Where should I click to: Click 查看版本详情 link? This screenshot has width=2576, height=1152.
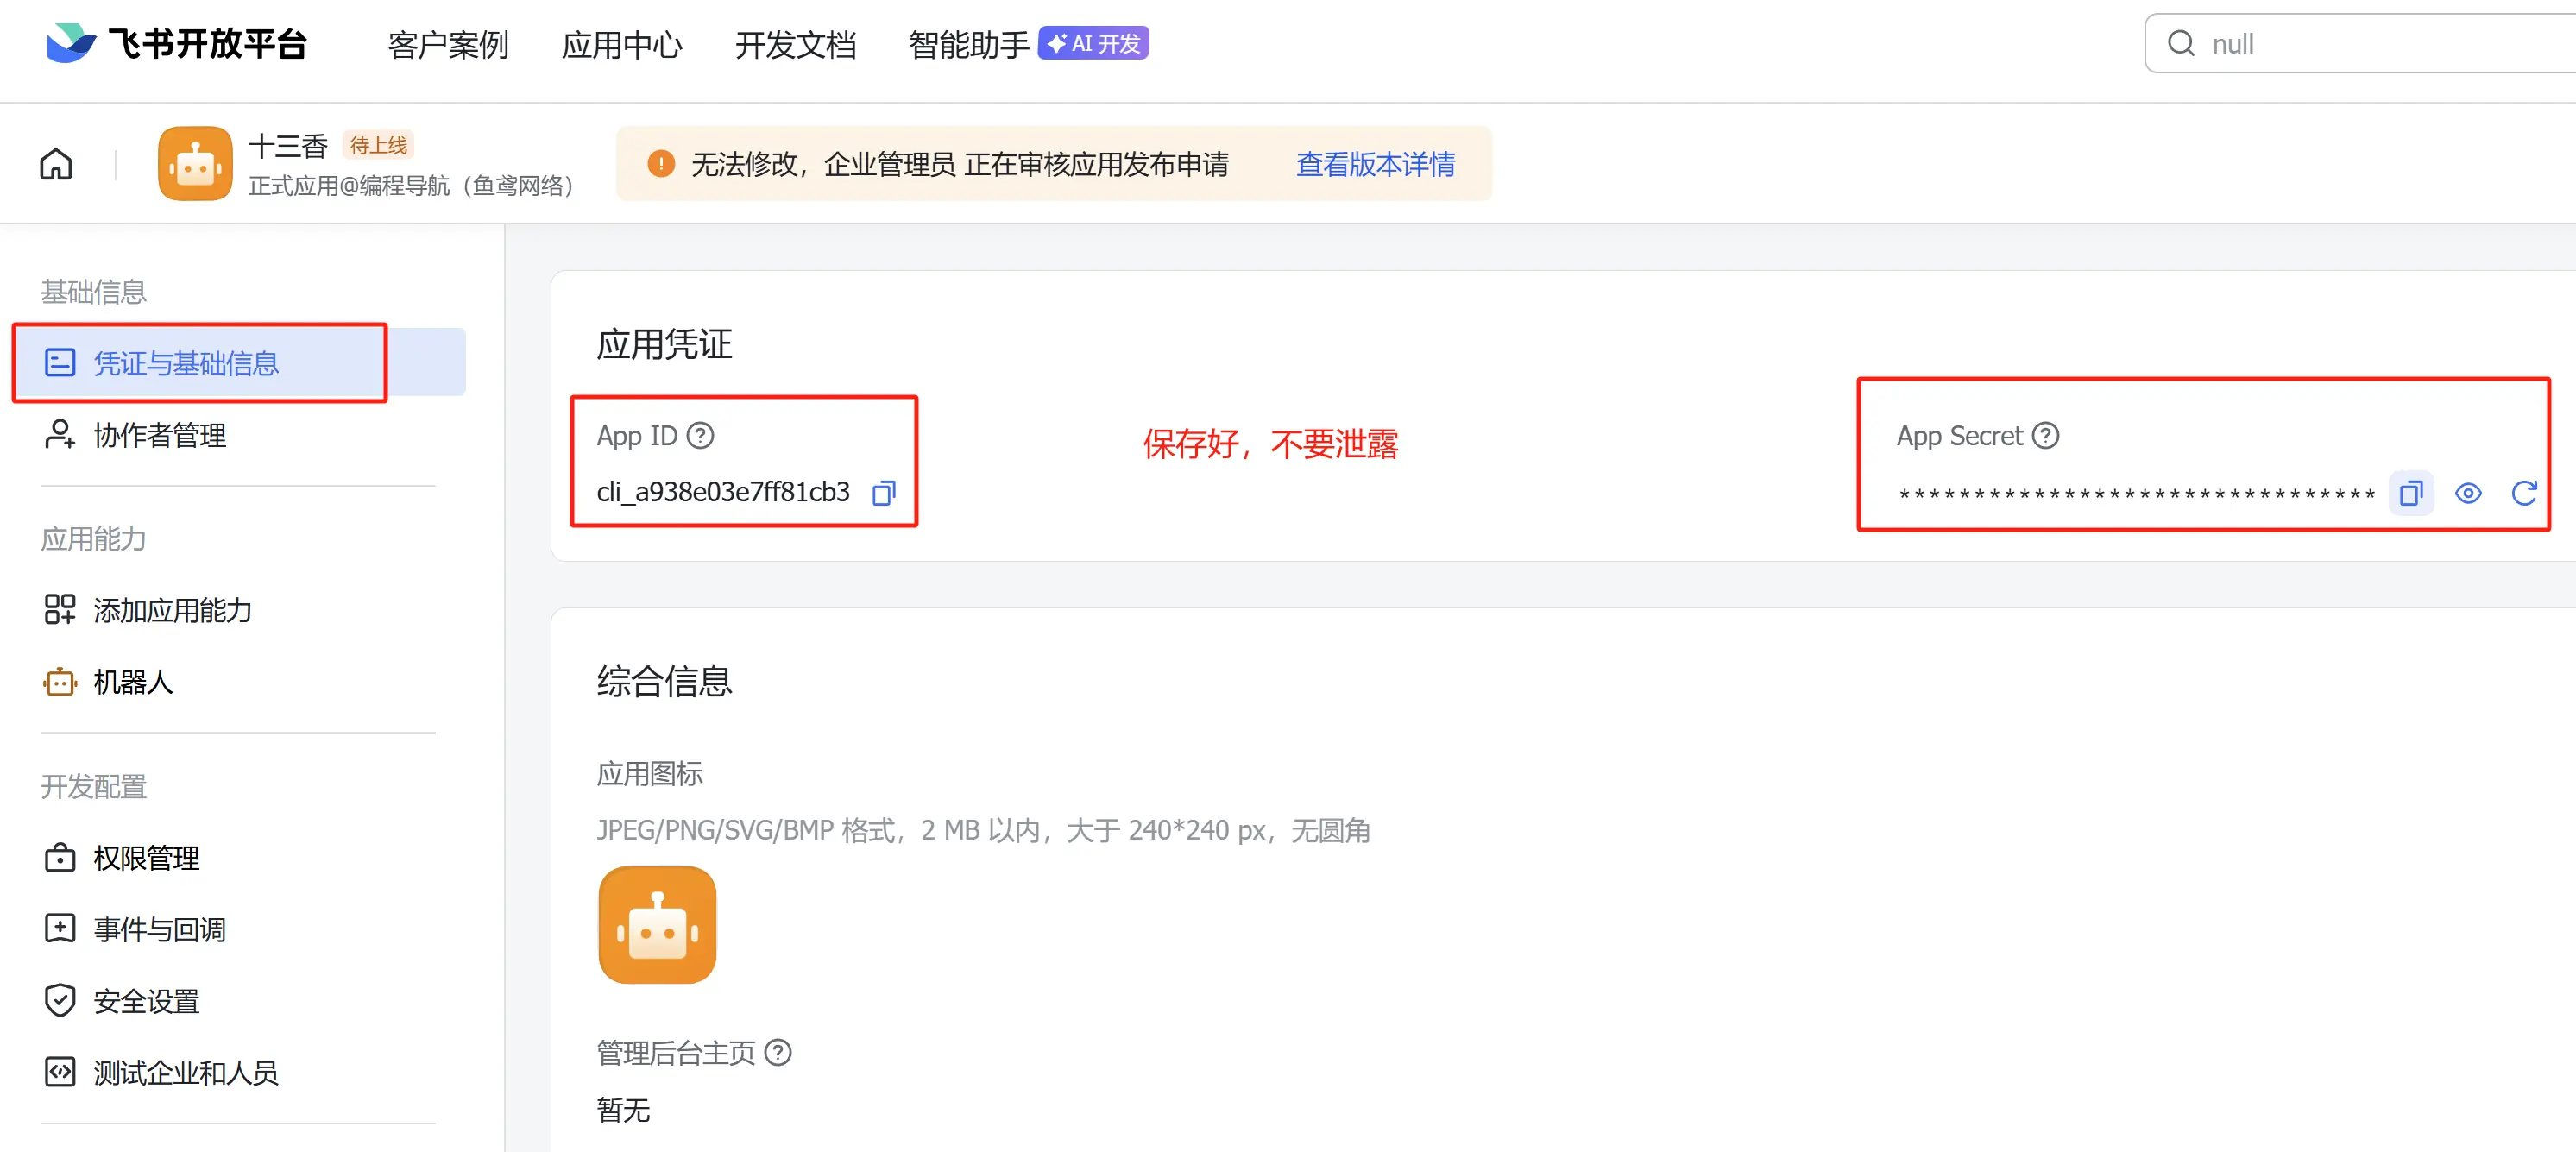[x=1375, y=164]
